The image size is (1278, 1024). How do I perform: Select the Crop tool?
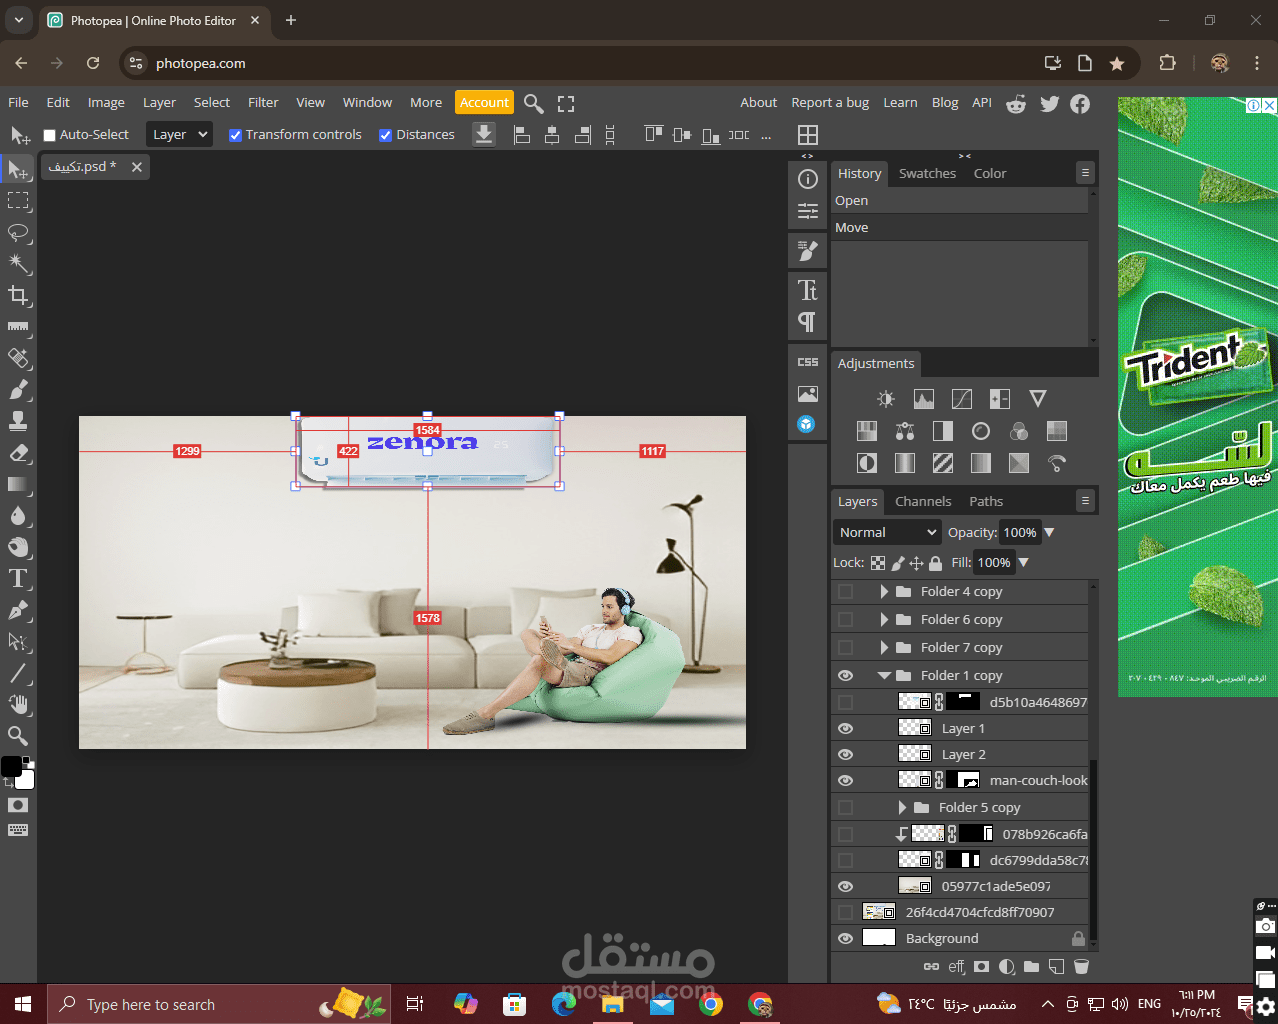coord(18,295)
